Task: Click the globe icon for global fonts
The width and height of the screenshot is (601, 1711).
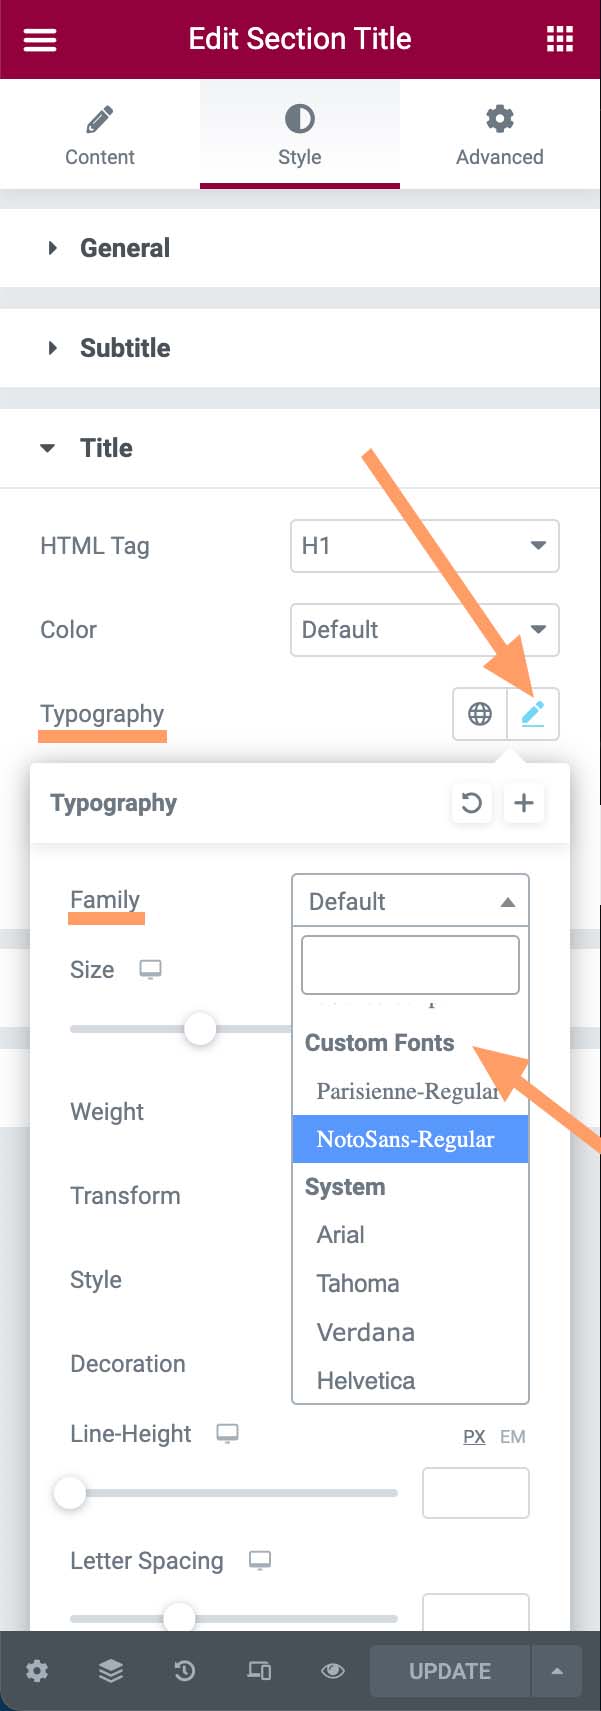Action: pyautogui.click(x=479, y=714)
